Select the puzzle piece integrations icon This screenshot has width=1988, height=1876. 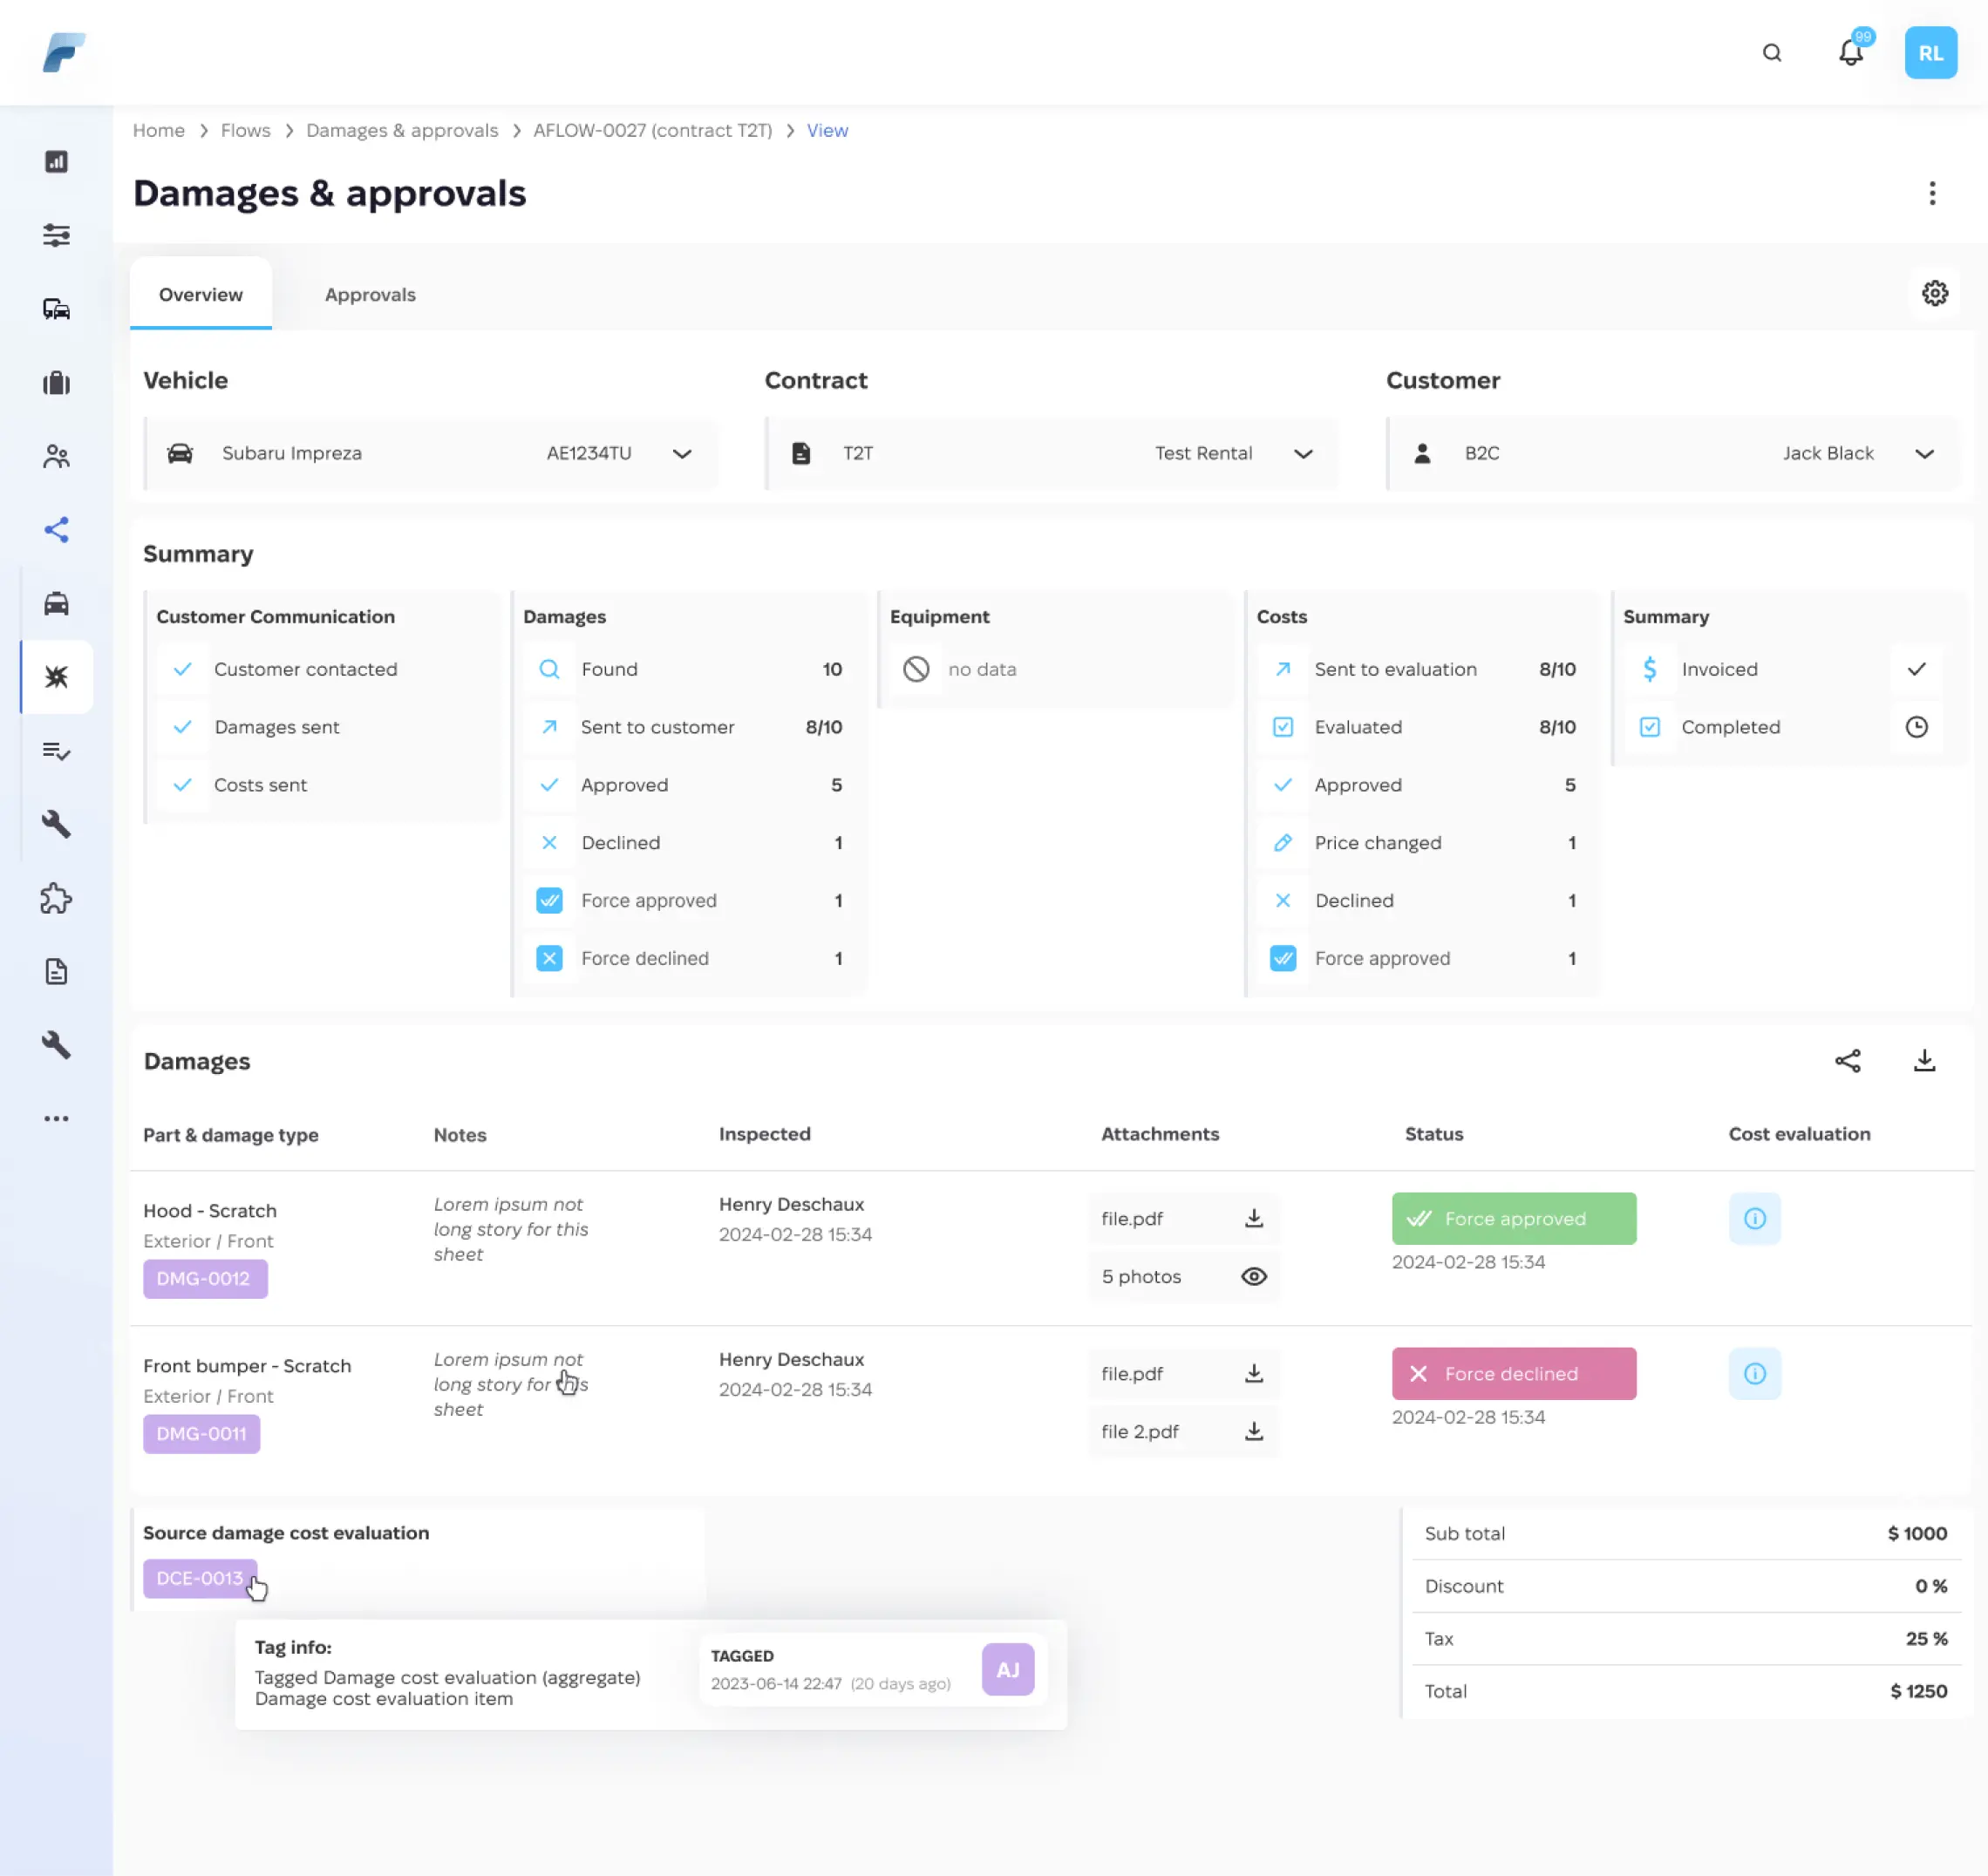tap(56, 898)
